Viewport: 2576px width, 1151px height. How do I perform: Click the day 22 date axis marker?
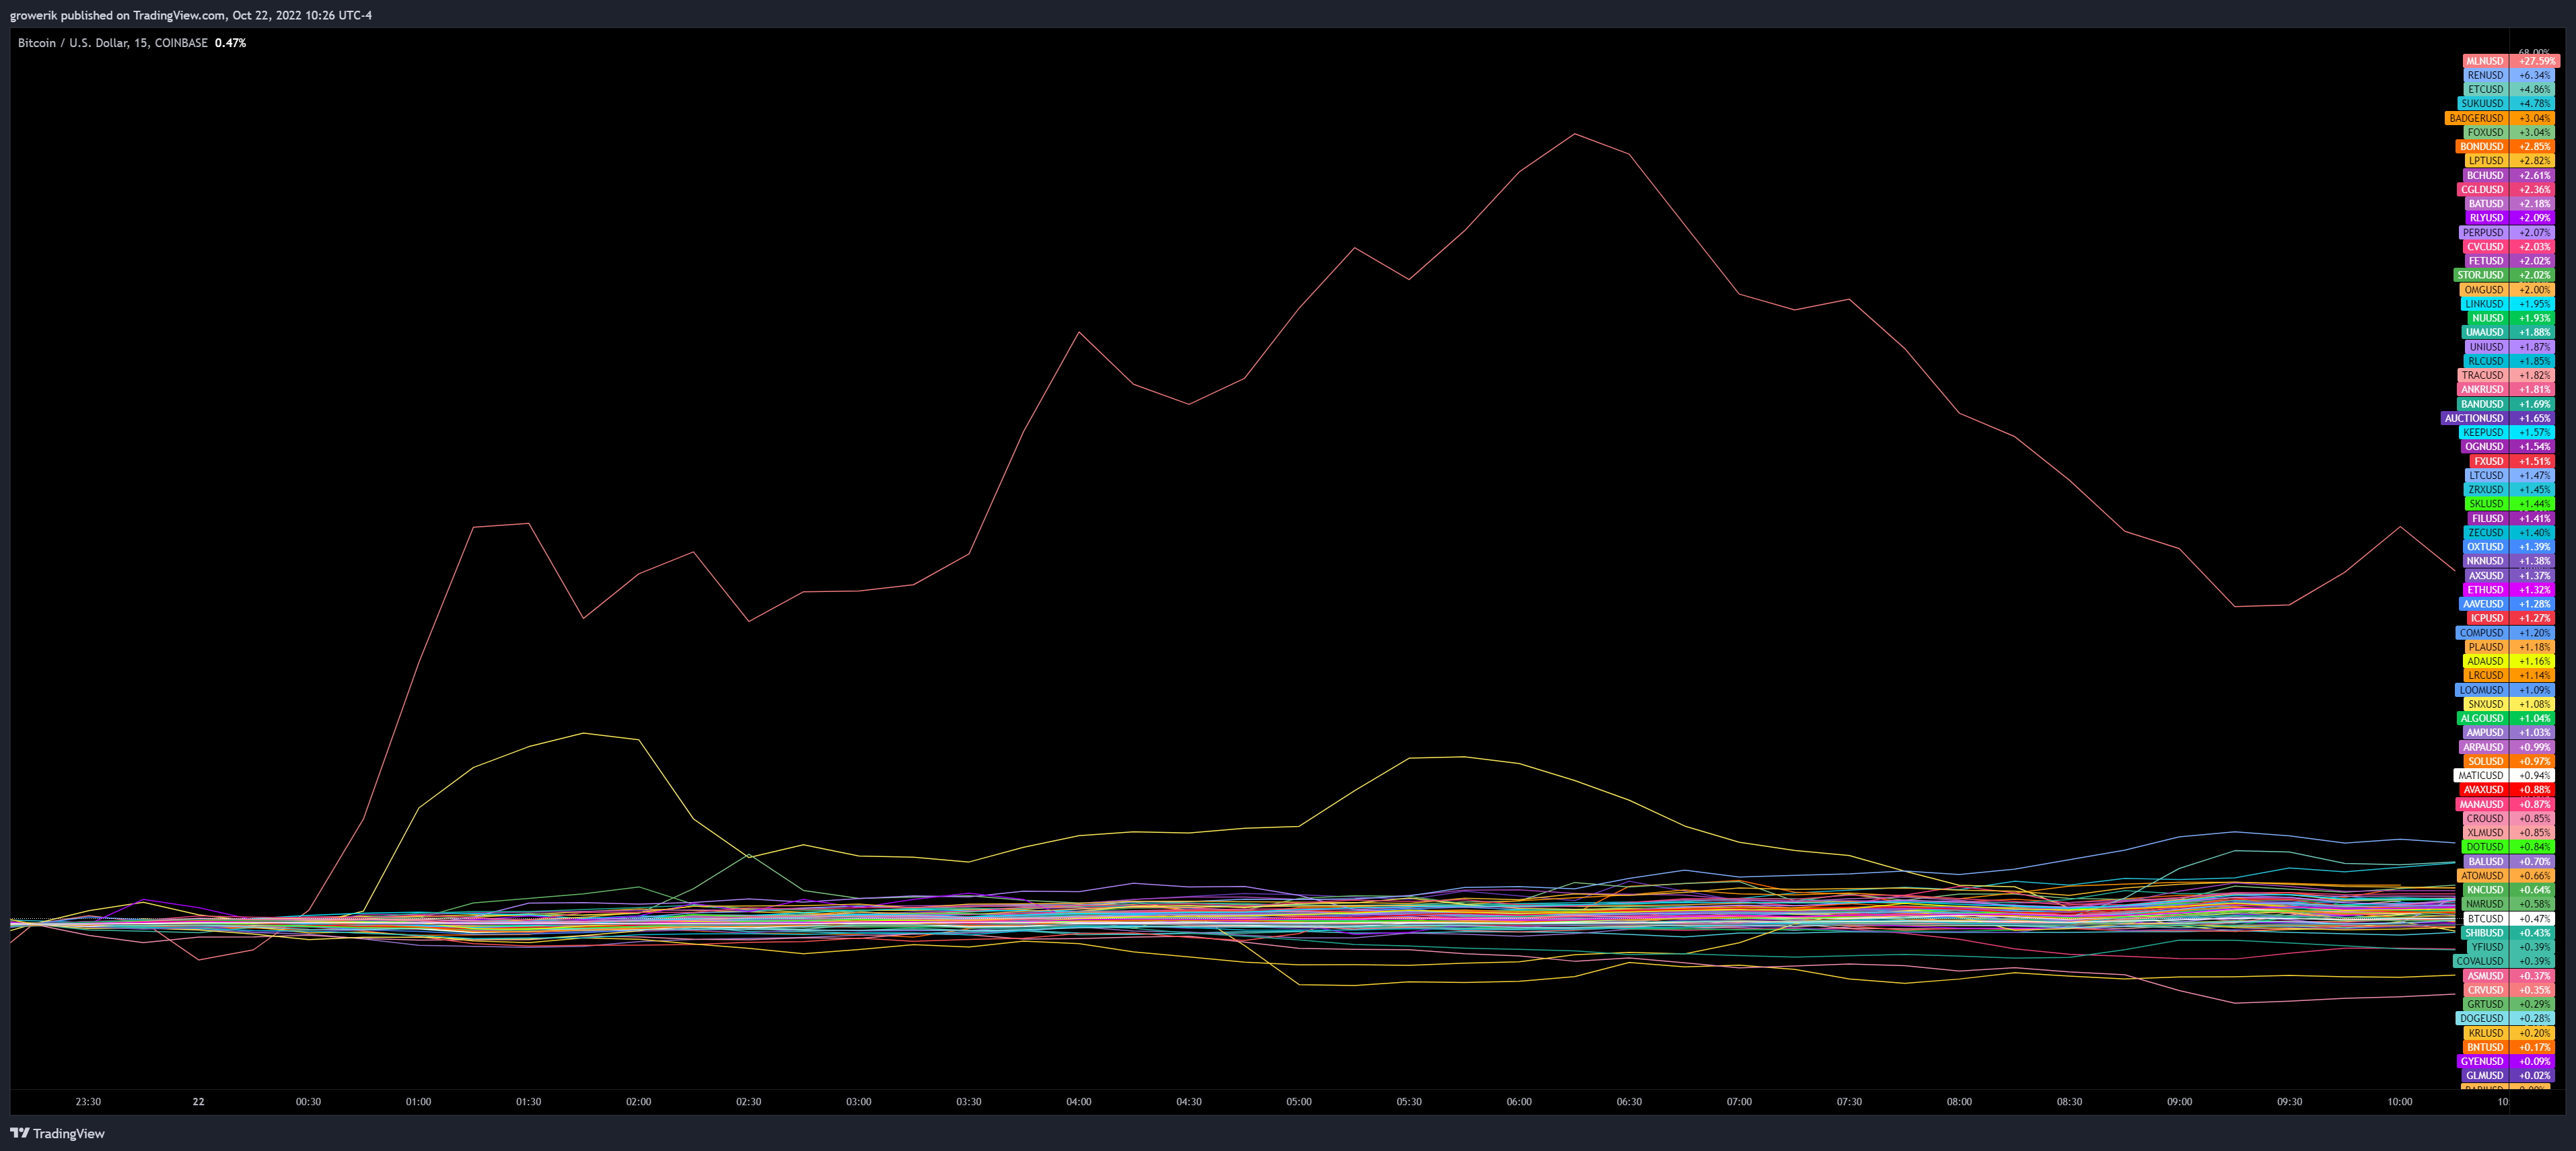pos(198,1102)
